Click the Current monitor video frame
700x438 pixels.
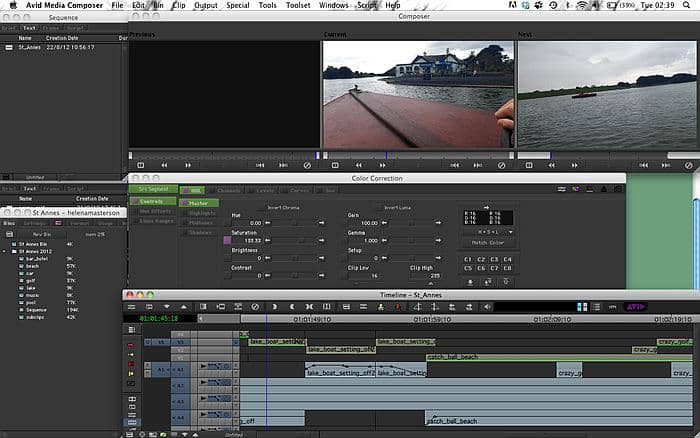pyautogui.click(x=418, y=94)
